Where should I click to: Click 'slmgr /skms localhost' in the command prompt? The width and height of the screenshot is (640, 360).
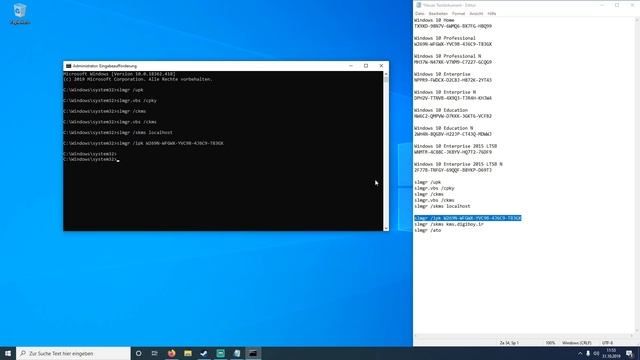coord(144,133)
